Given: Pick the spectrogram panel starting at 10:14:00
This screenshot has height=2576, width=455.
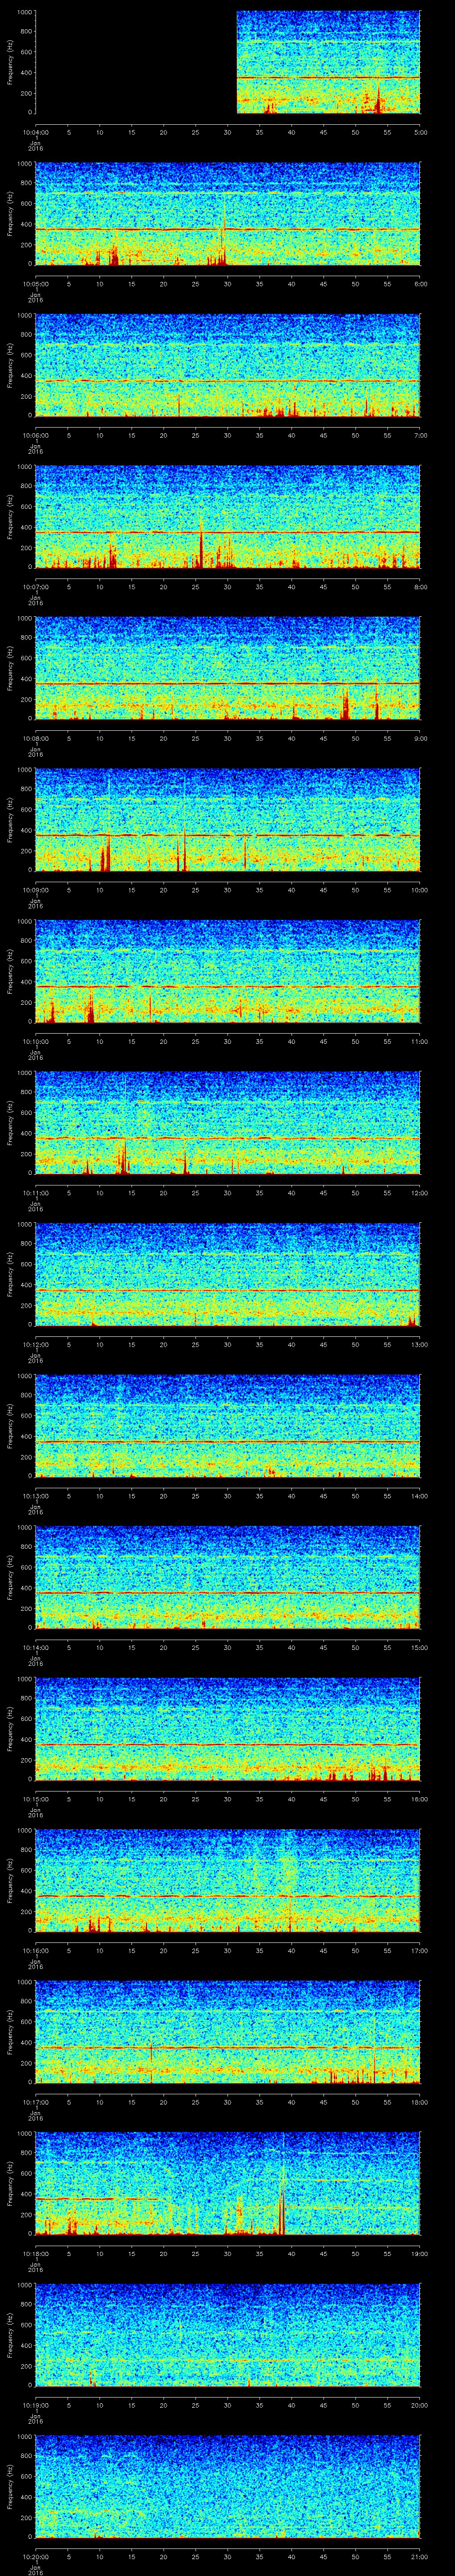Looking at the screenshot, I should click(x=228, y=1578).
